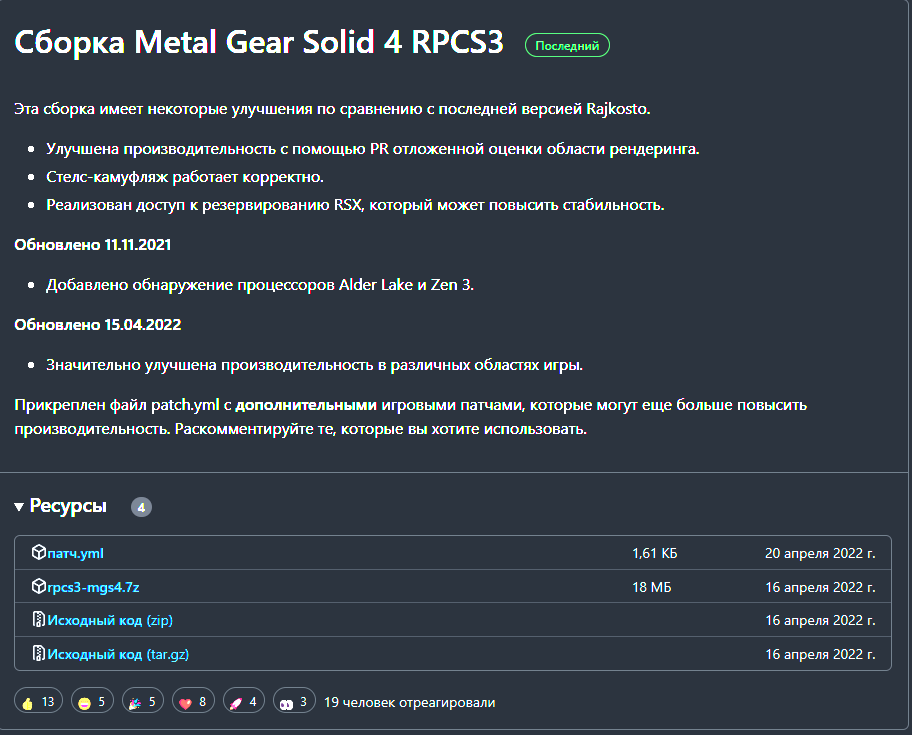Click the green Последний release label
Viewport: 912px width, 735px height.
point(567,45)
